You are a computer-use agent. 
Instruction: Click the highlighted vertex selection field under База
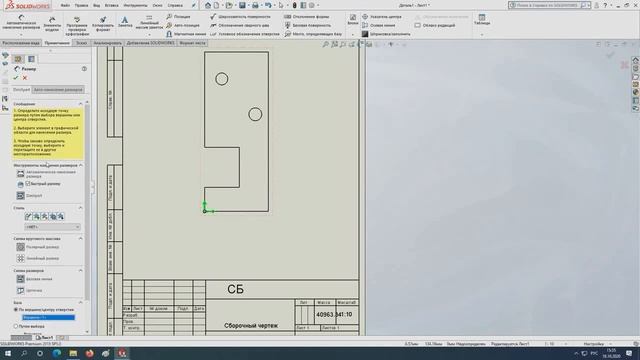[48, 318]
